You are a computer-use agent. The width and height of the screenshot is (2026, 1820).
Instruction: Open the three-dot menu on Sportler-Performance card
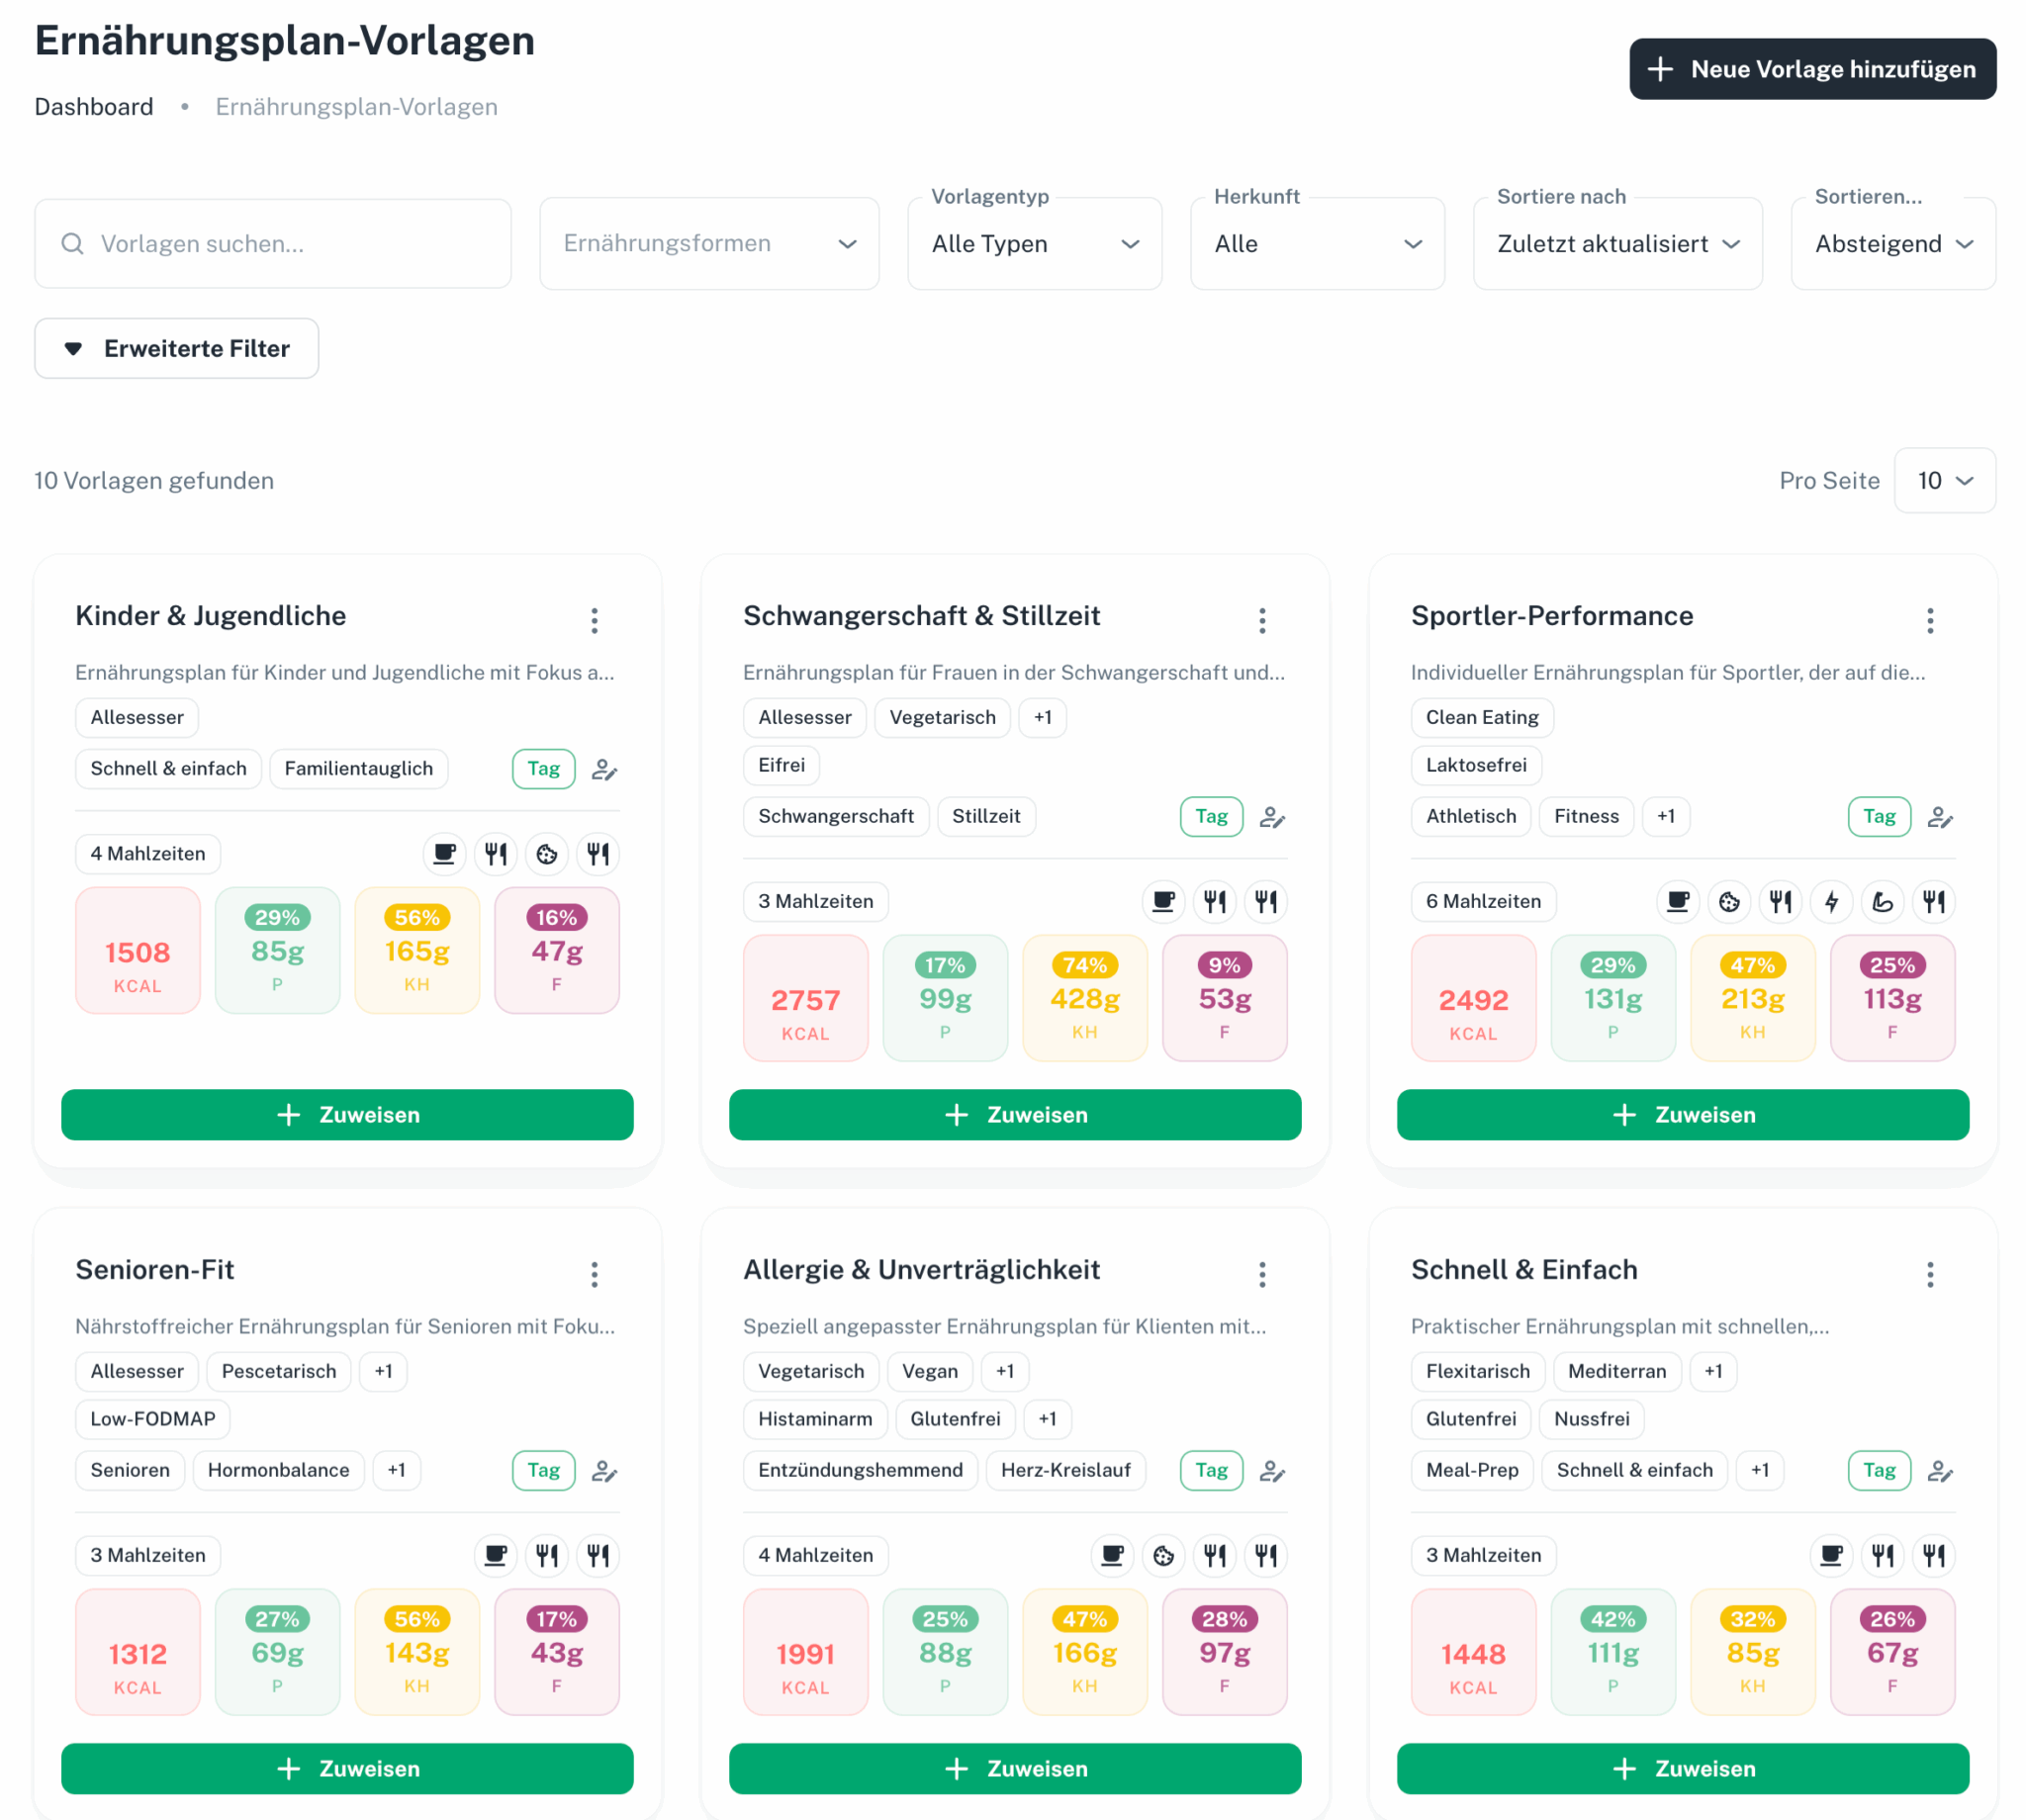tap(1930, 620)
